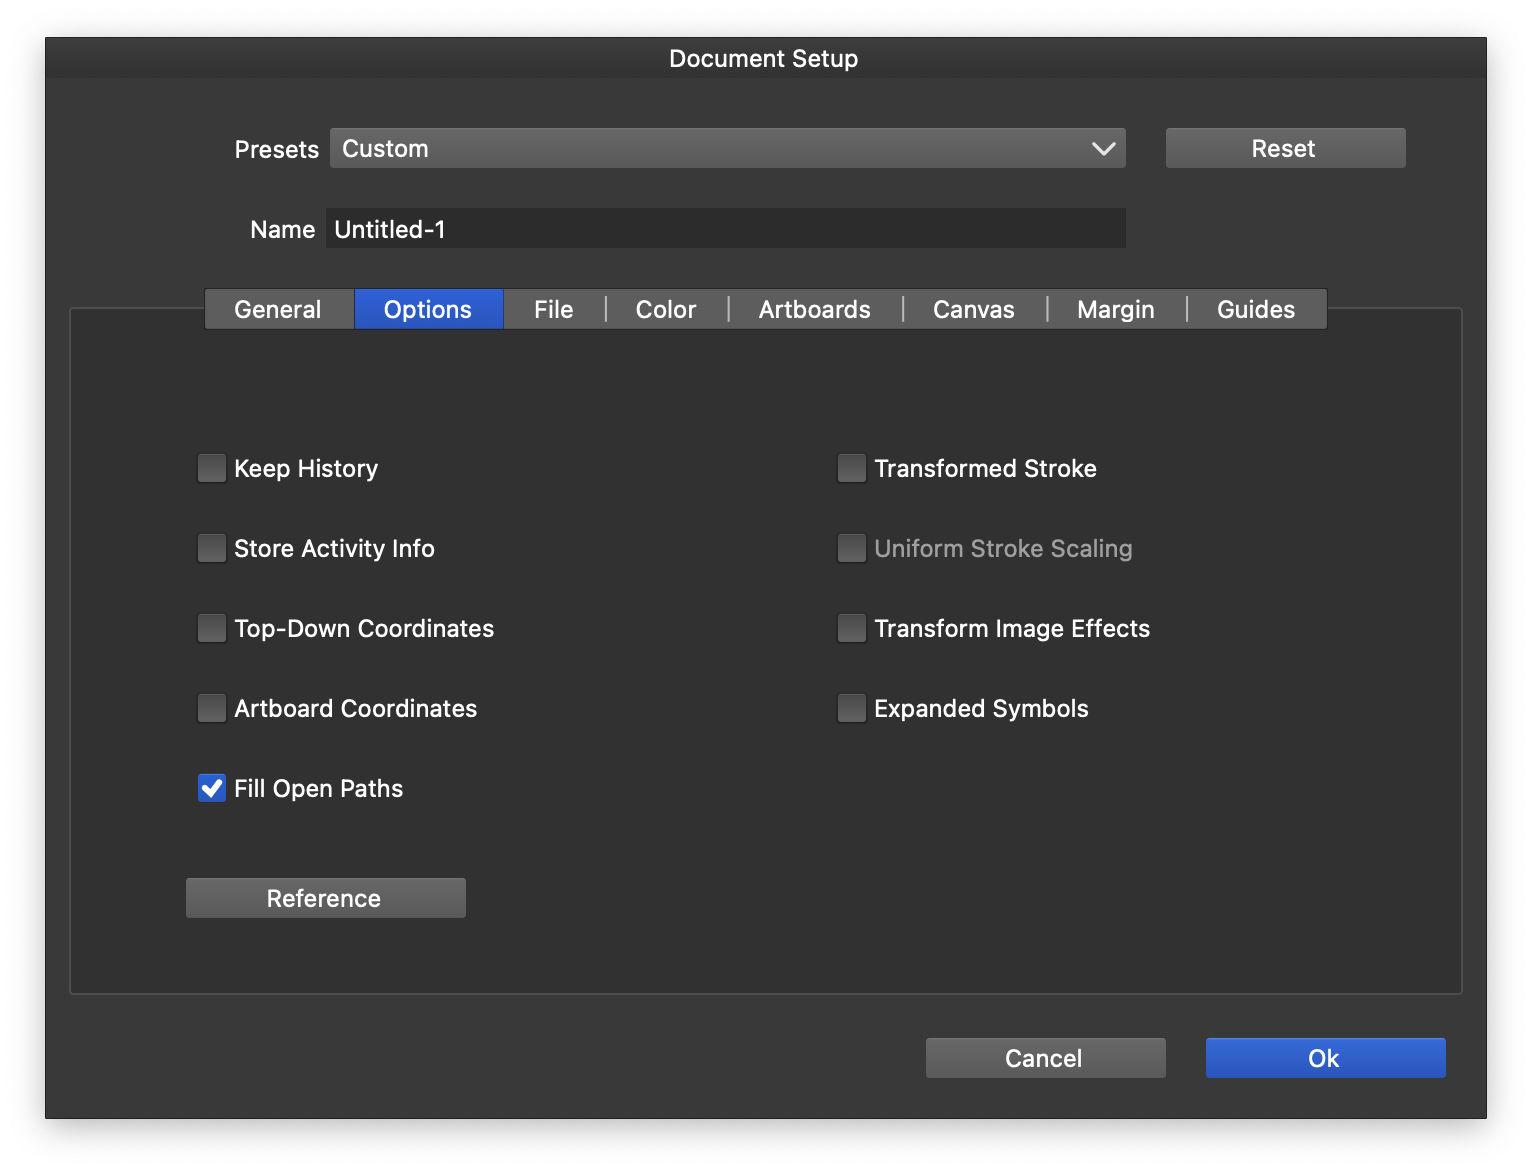The width and height of the screenshot is (1532, 1172).
Task: Click the Reference button
Action: click(325, 898)
